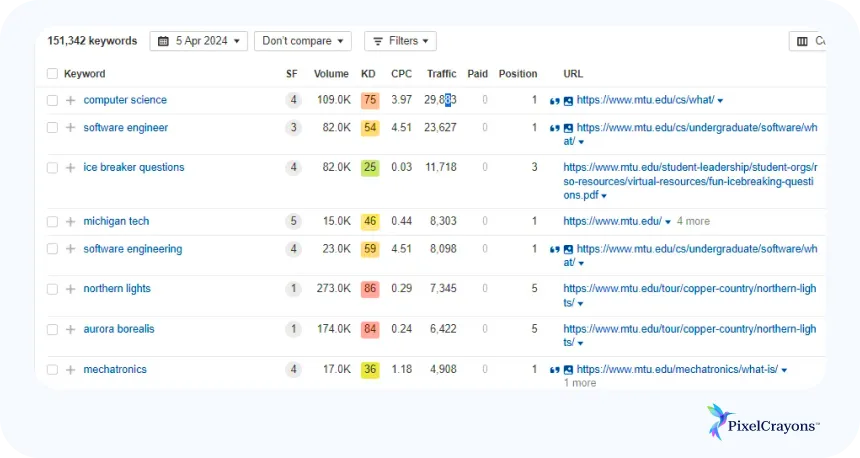
Task: Click the green KD 25 badge
Action: [370, 167]
